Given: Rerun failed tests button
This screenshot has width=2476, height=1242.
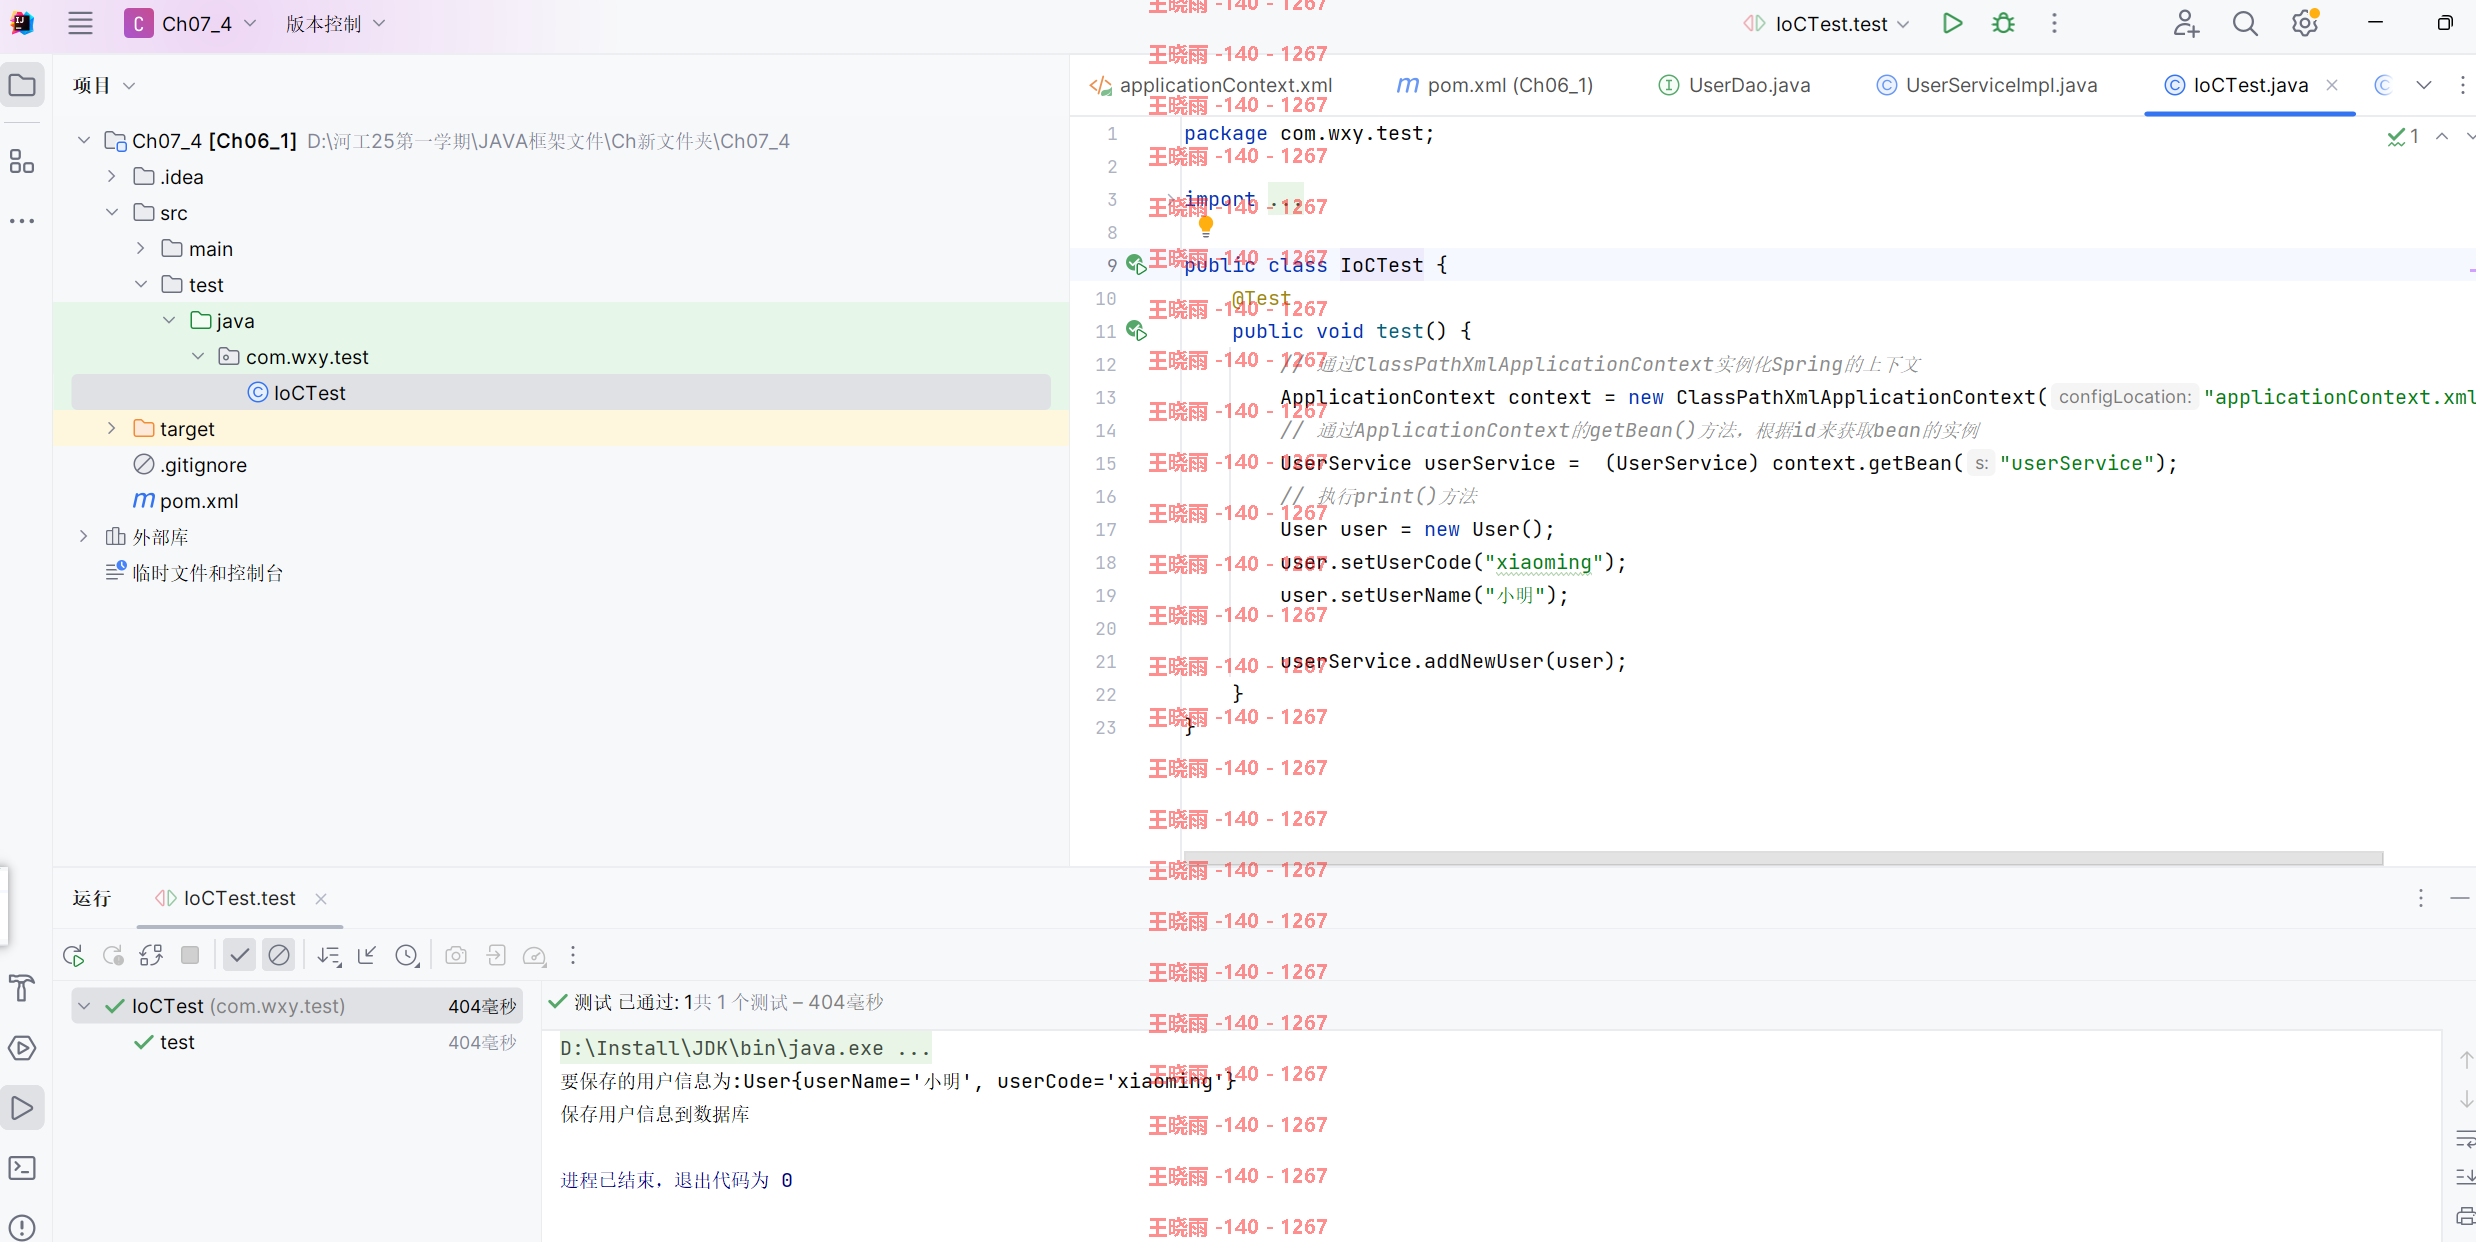Looking at the screenshot, I should (113, 956).
